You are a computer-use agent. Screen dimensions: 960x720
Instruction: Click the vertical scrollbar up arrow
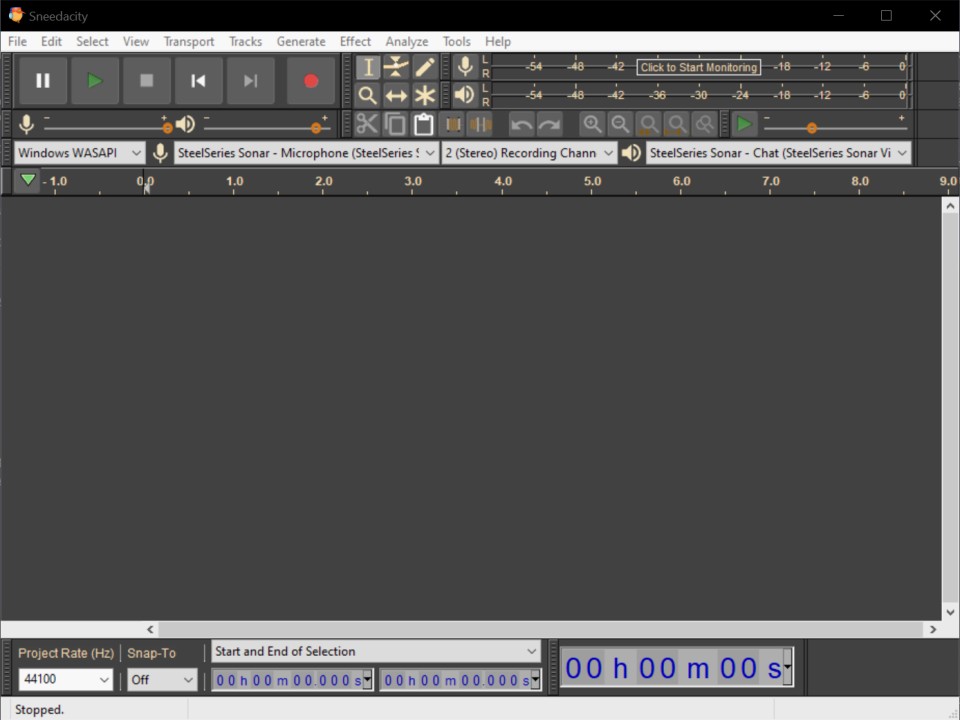click(x=950, y=206)
